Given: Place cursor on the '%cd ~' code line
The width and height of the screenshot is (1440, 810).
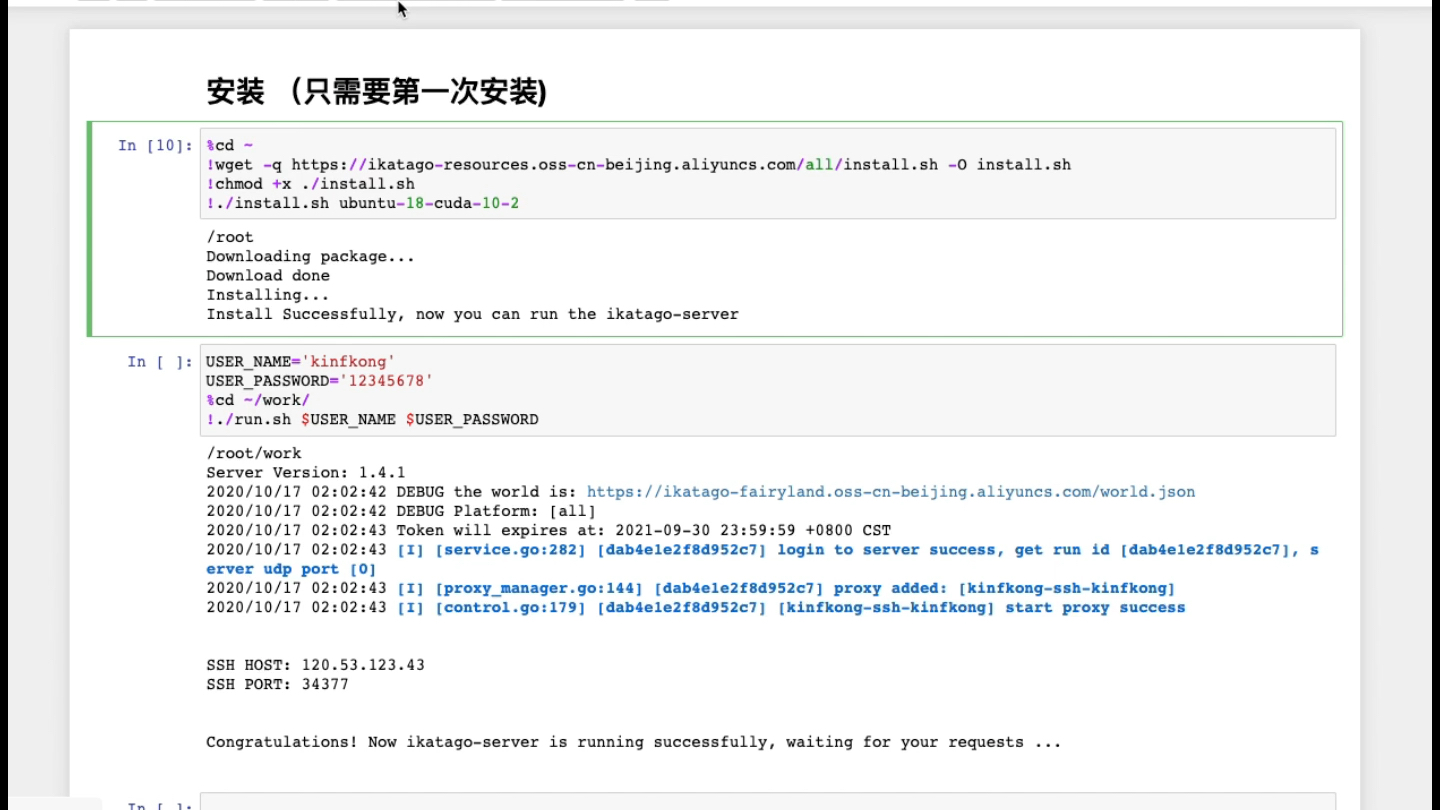Looking at the screenshot, I should coord(230,146).
